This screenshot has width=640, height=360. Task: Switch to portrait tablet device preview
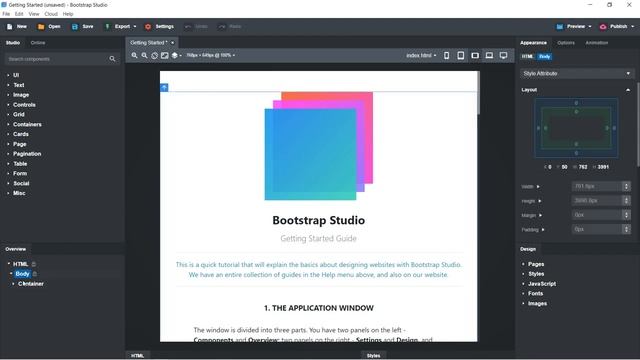point(461,55)
